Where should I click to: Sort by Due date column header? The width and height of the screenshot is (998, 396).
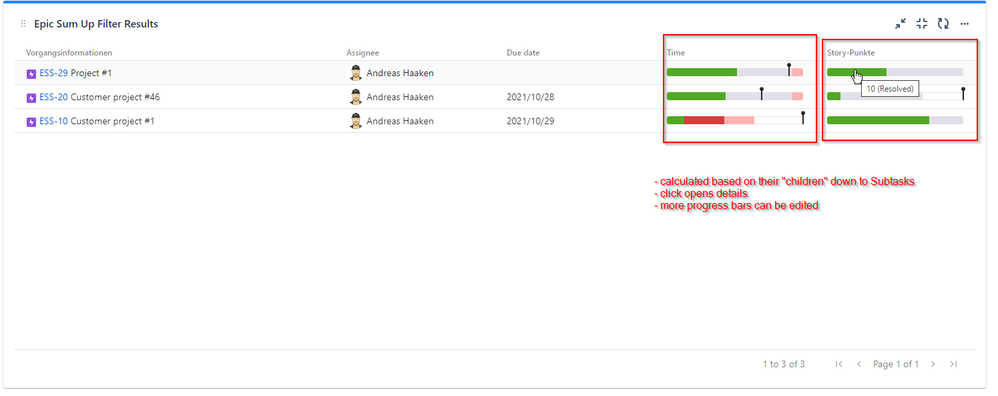click(523, 53)
